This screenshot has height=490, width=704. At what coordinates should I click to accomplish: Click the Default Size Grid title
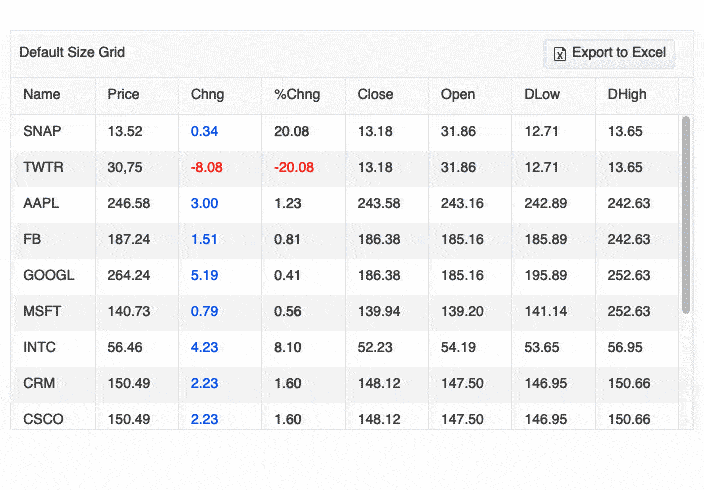tap(72, 52)
